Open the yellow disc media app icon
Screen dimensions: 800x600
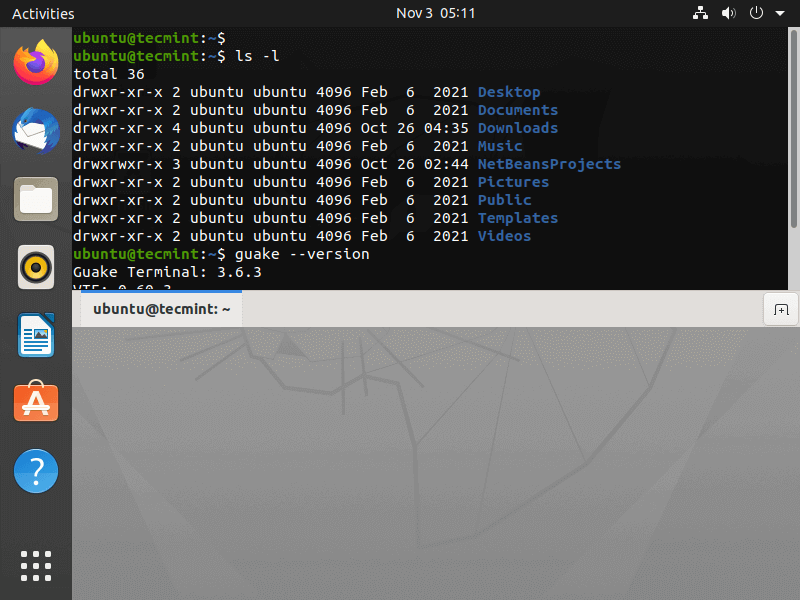click(35, 267)
